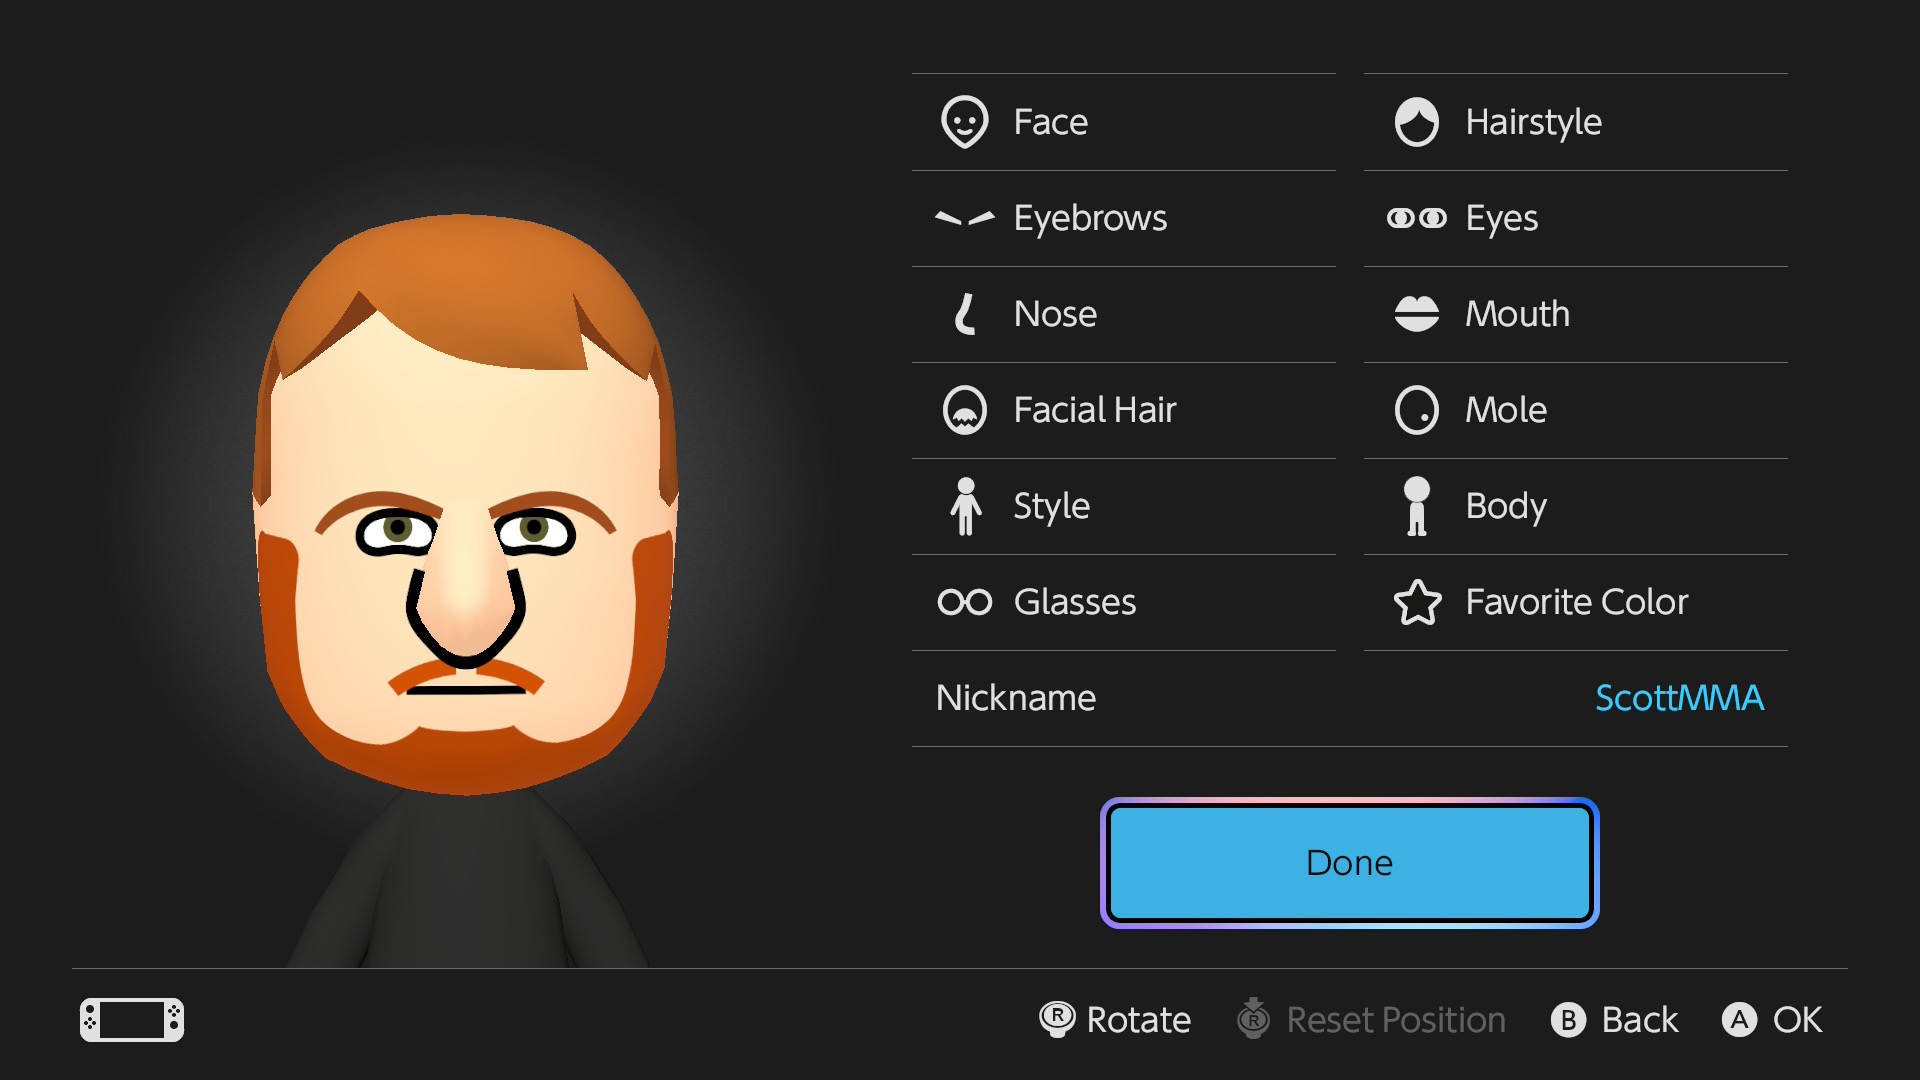Open the Nose menu label
Image resolution: width=1920 pixels, height=1080 pixels.
point(1055,314)
